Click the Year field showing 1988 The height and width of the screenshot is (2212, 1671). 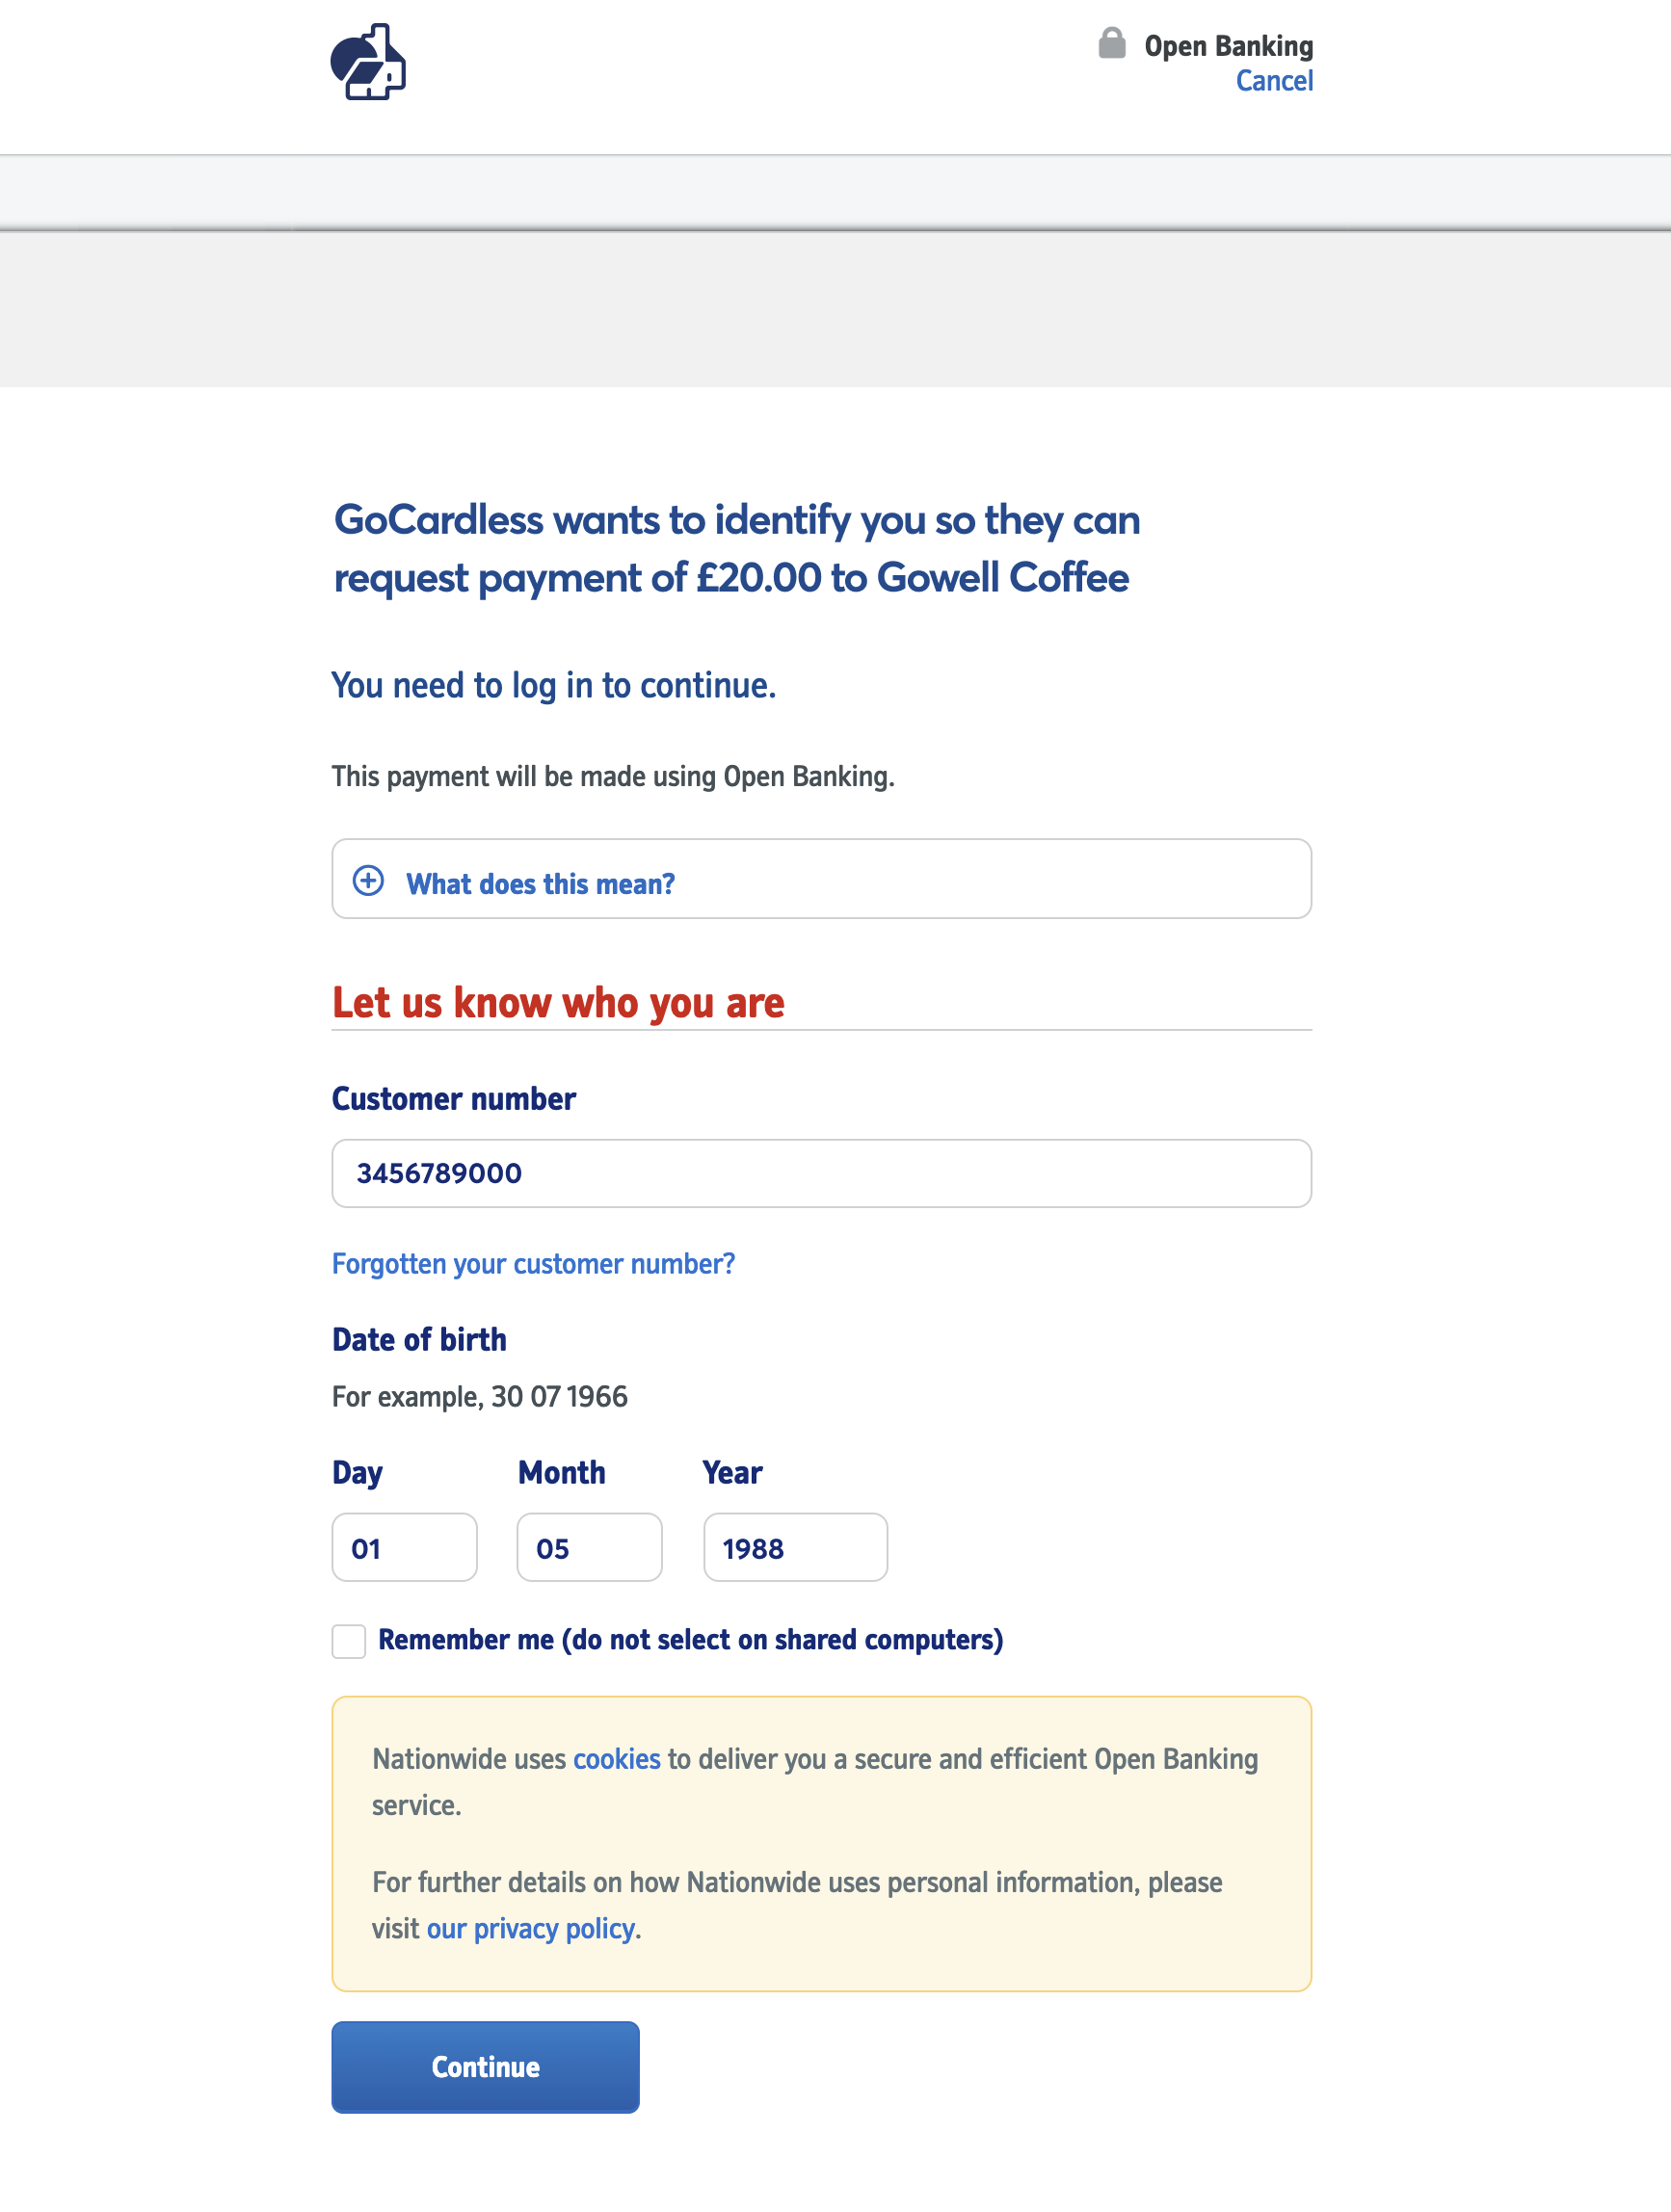coord(795,1547)
